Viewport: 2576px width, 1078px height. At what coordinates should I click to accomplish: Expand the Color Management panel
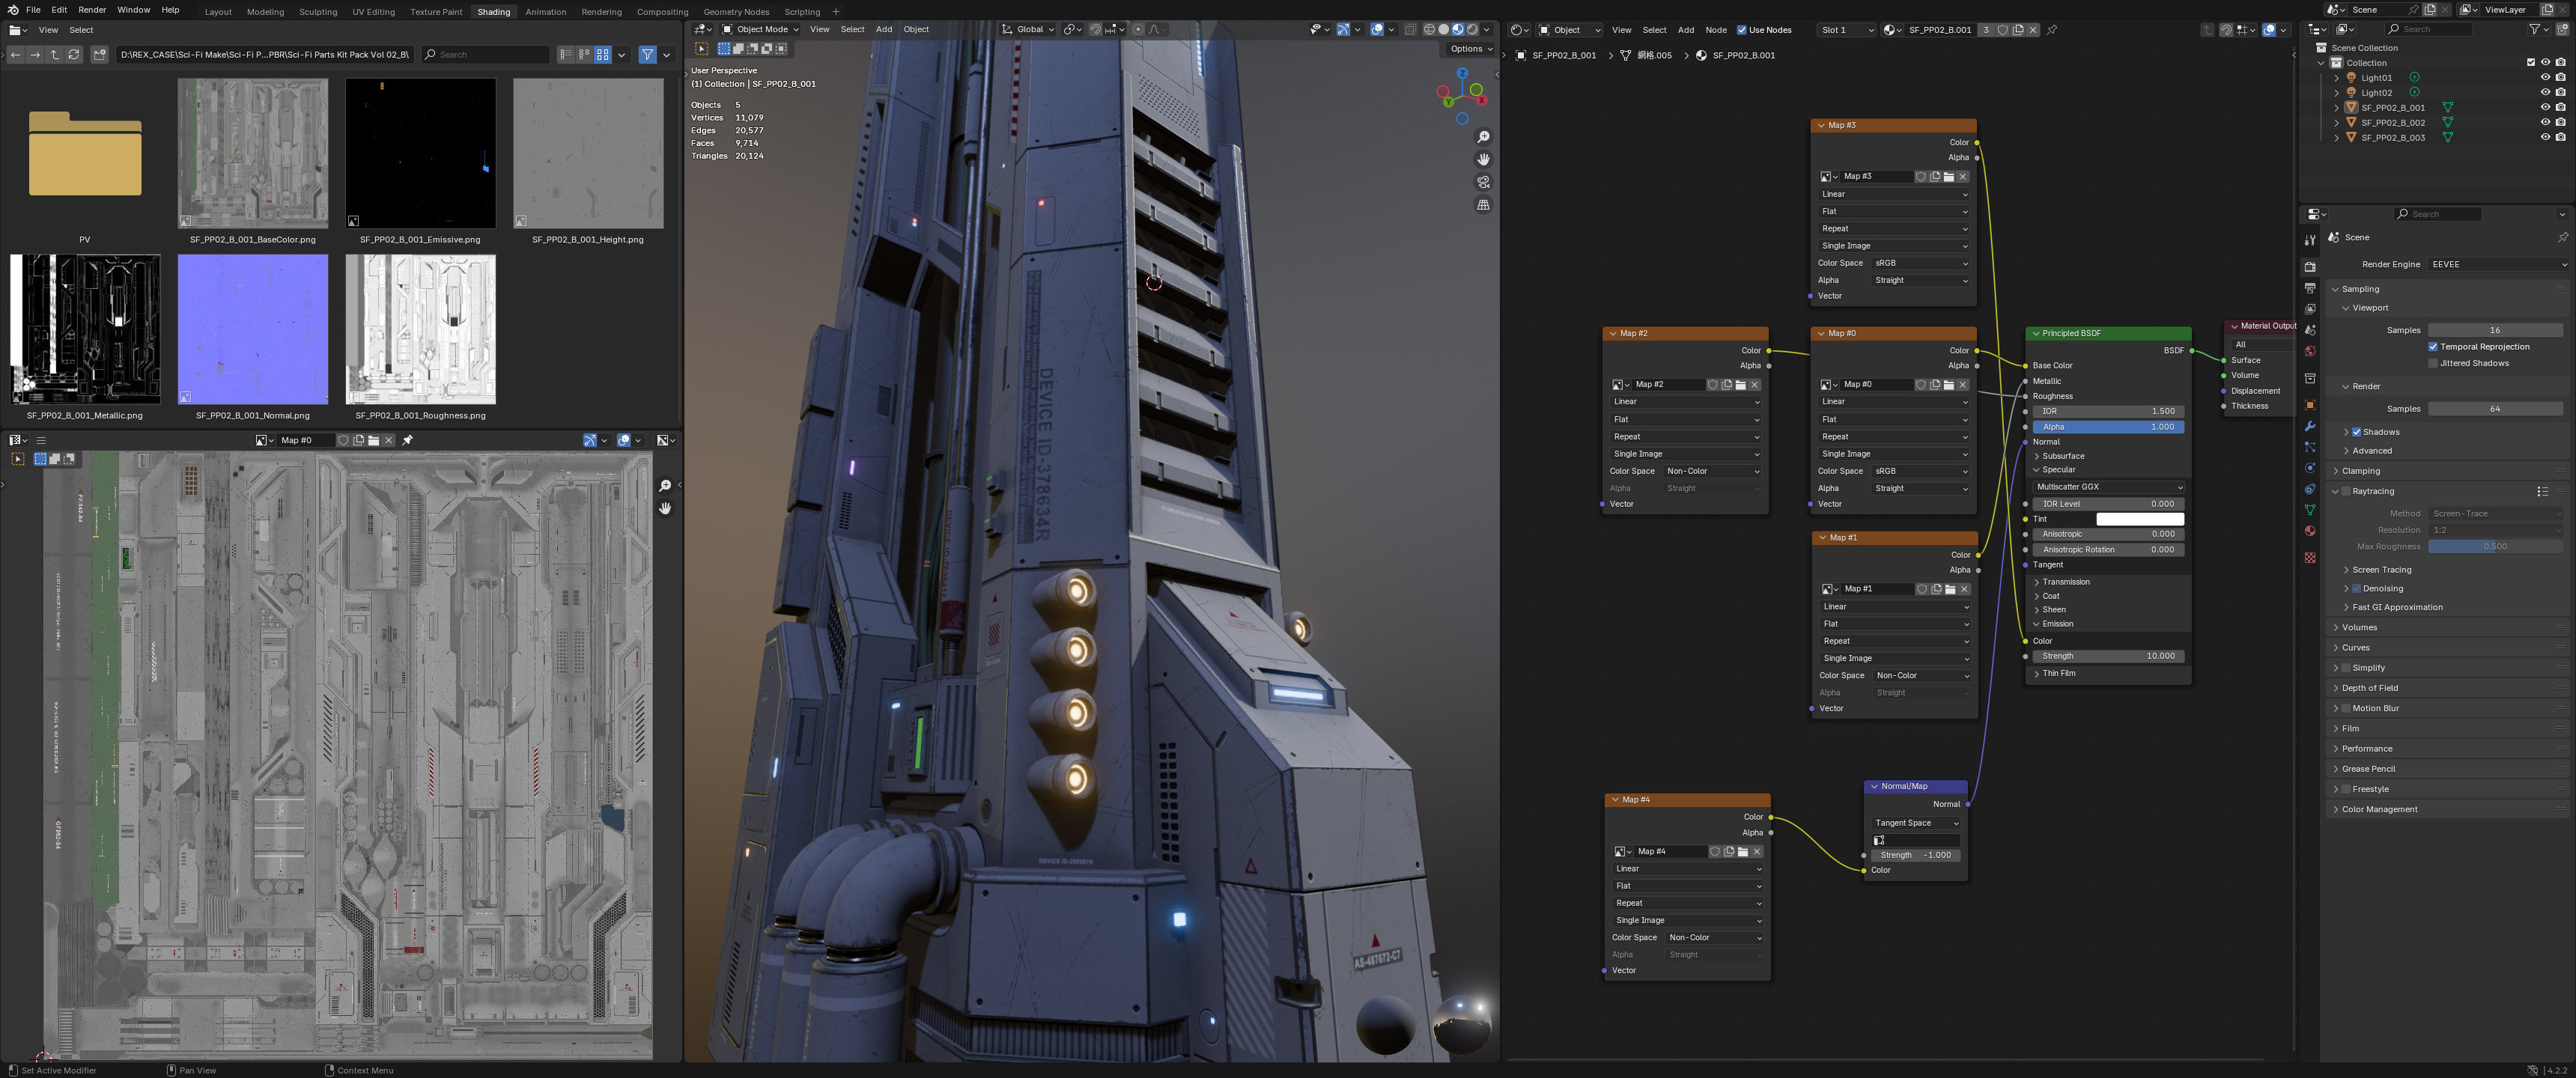click(x=2378, y=809)
